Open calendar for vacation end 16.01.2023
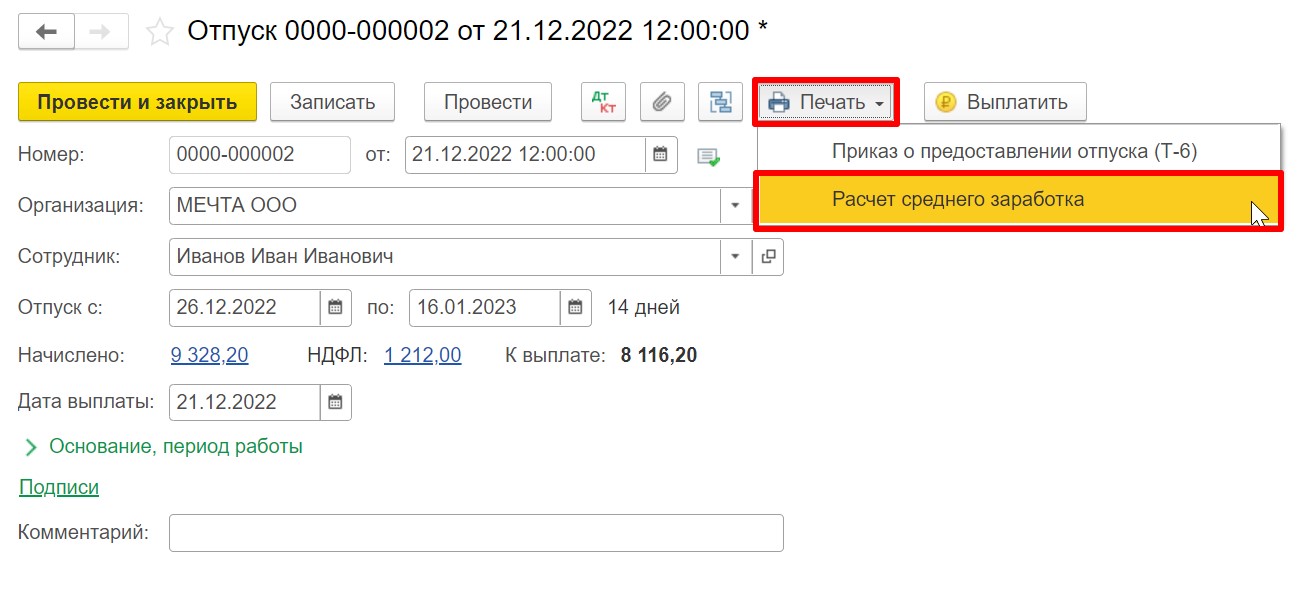This screenshot has width=1313, height=603. click(x=575, y=307)
